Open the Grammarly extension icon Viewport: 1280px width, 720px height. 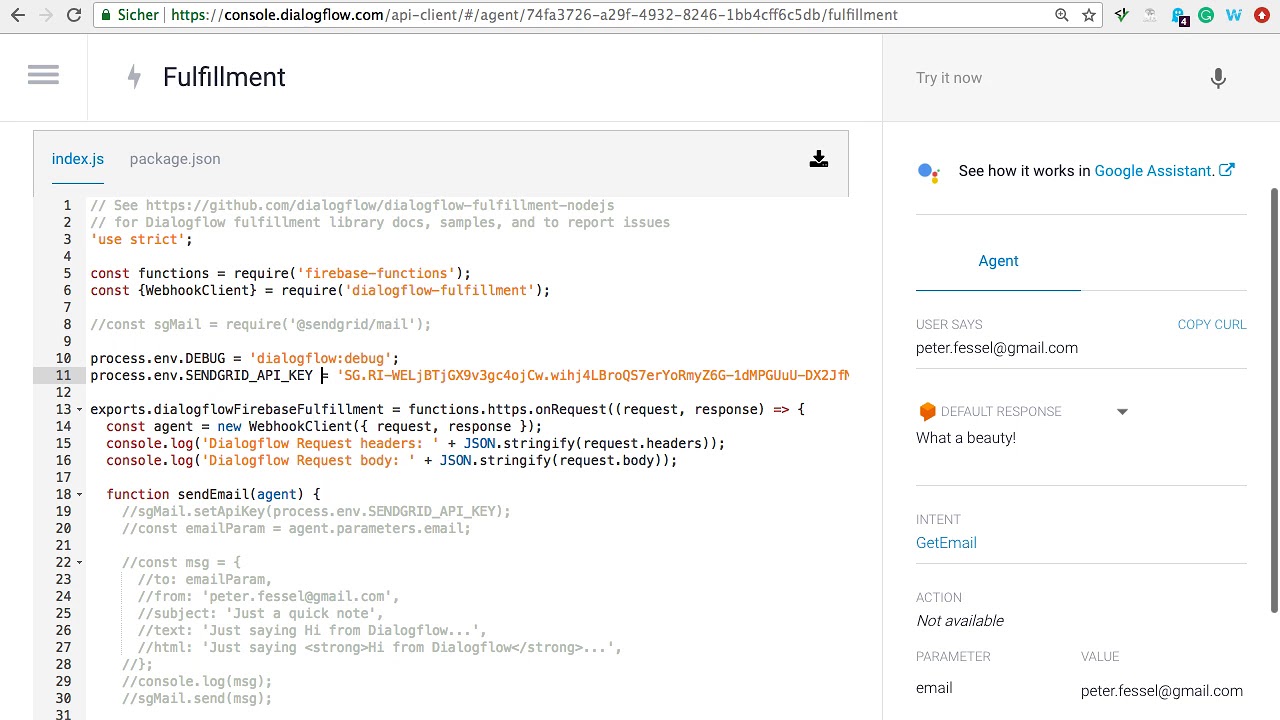tap(1206, 15)
